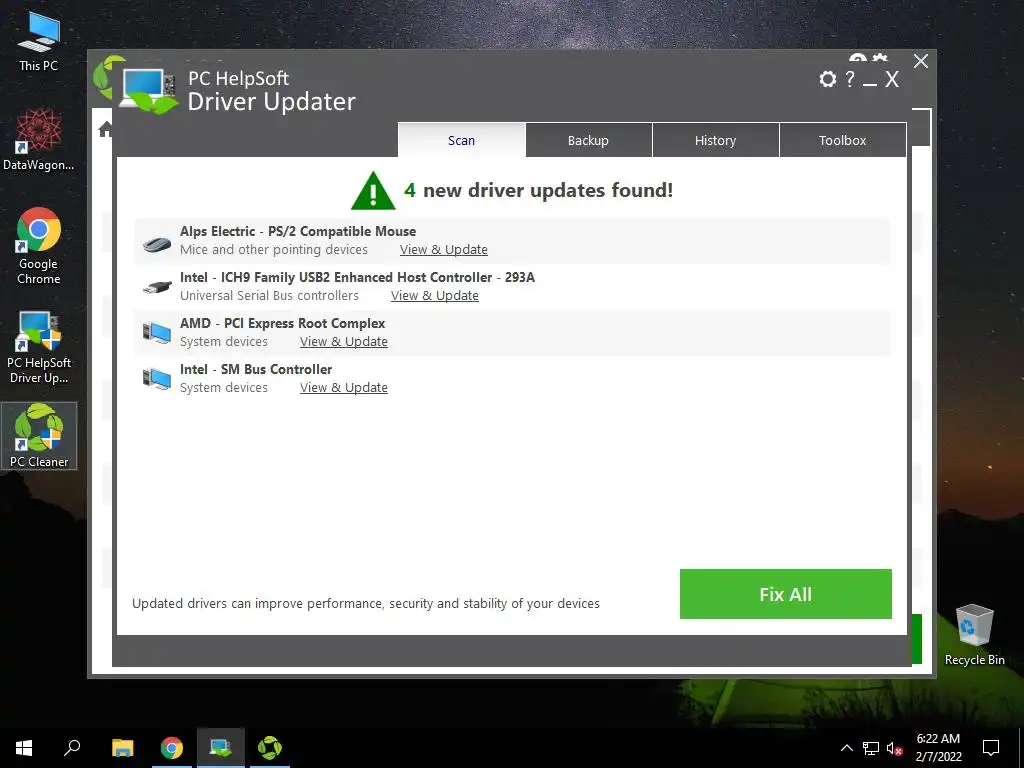This screenshot has height=768, width=1024.
Task: Open the taskbar clock and date
Action: (938, 748)
